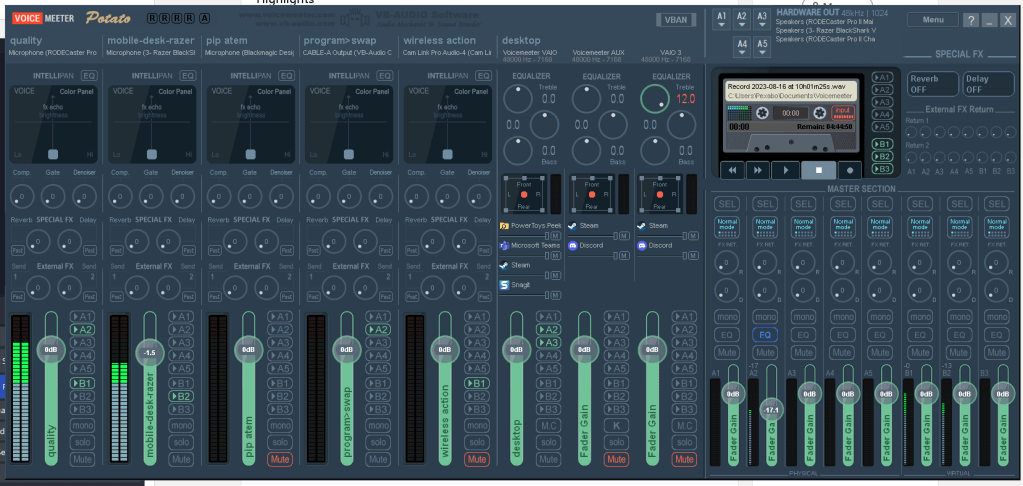Click the Microsoft Teams app icon

click(x=504, y=245)
